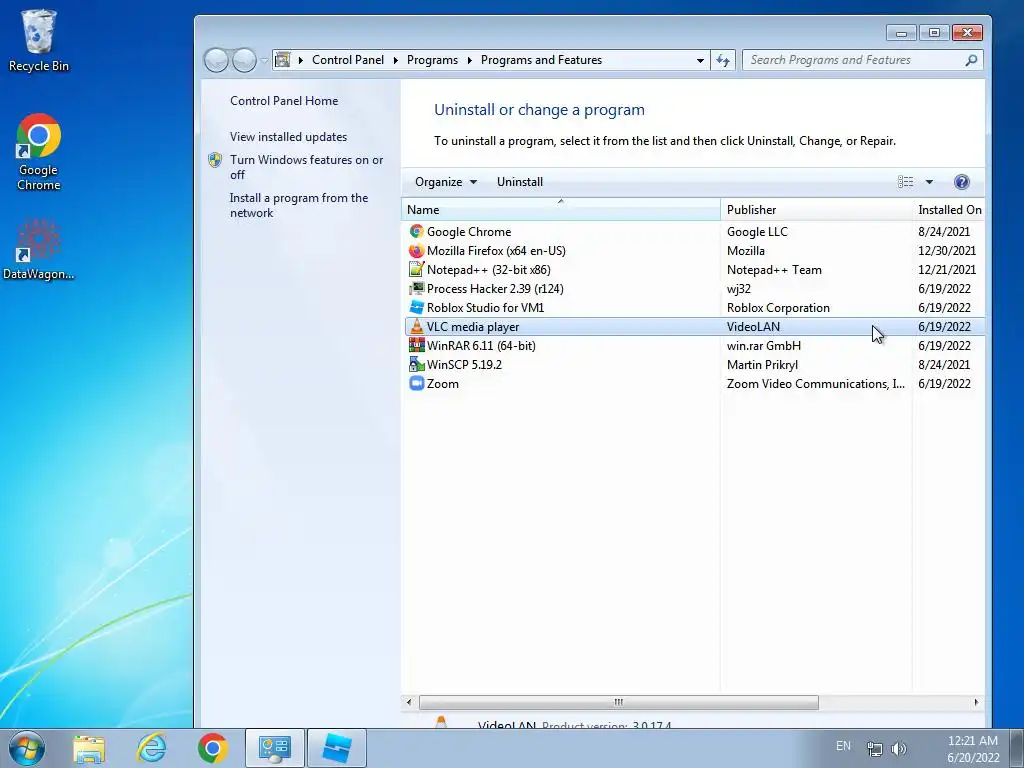Click the 12/30/2021 install date cell
1024x768 pixels.
pos(947,251)
